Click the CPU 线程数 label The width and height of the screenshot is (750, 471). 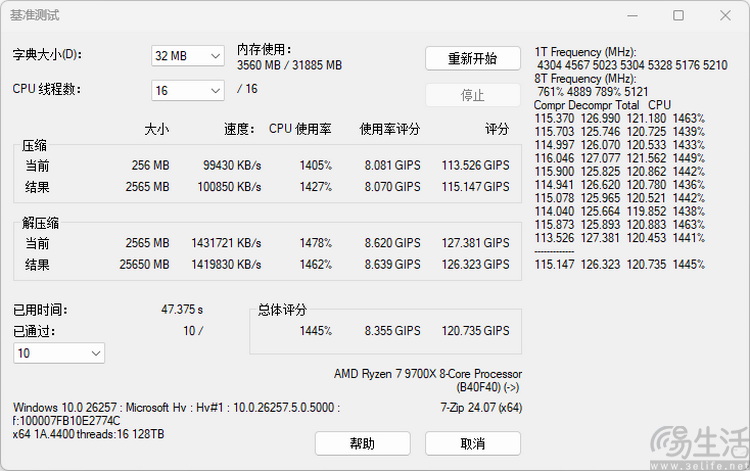[x=46, y=89]
